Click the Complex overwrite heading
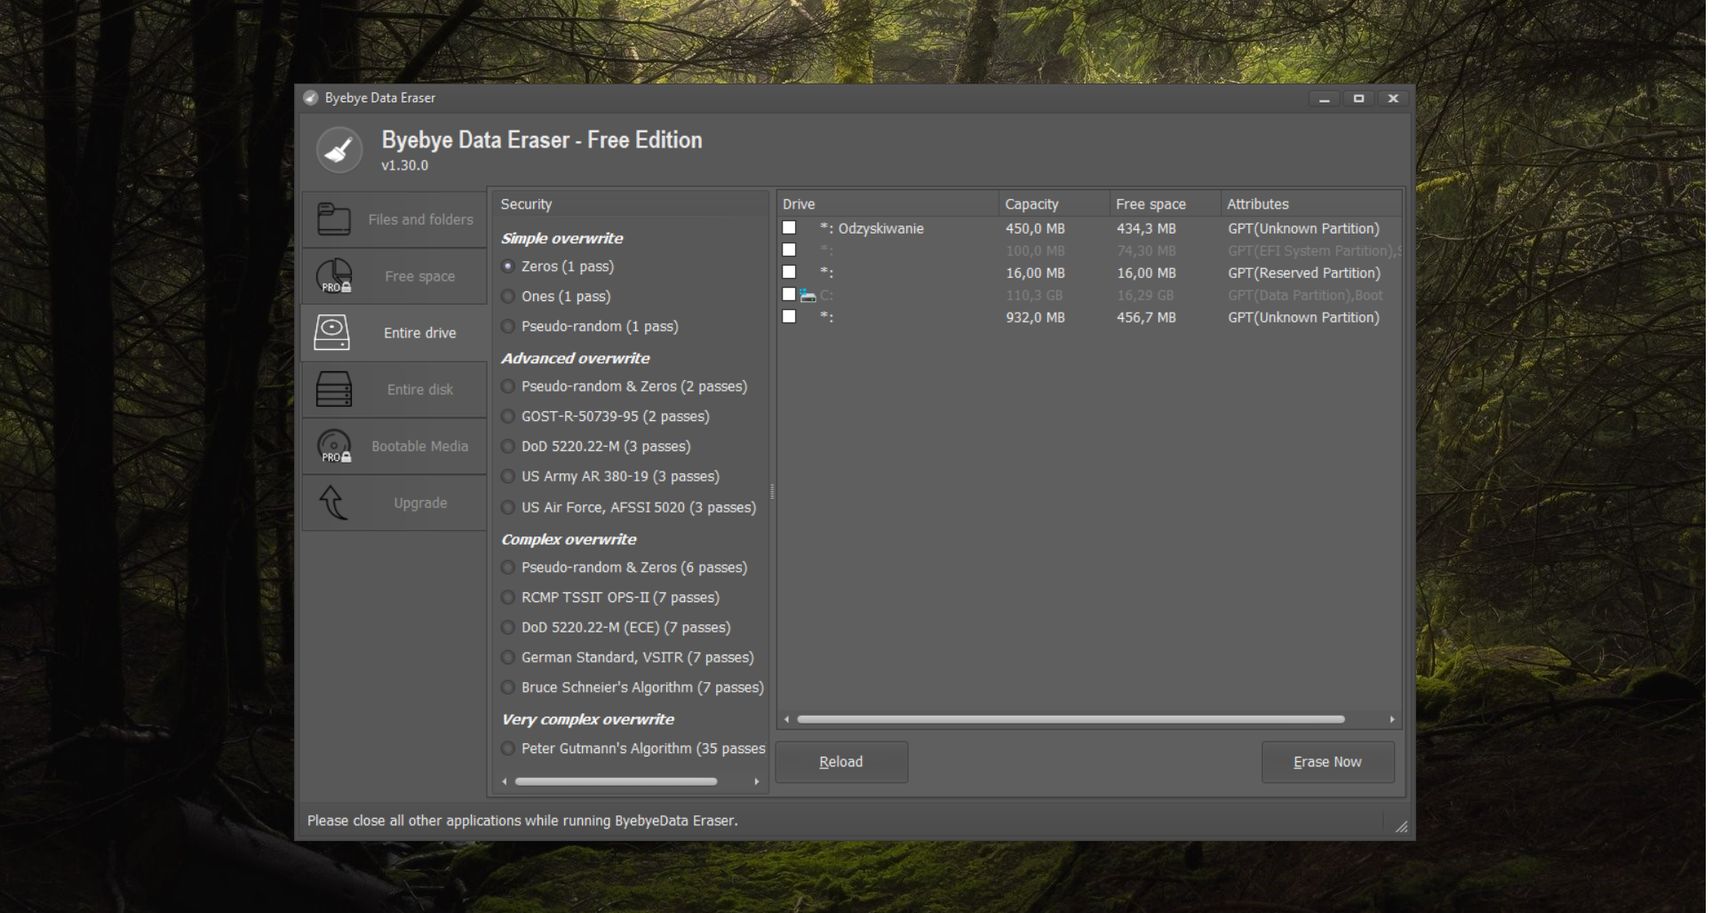The image size is (1720, 913). (x=569, y=539)
